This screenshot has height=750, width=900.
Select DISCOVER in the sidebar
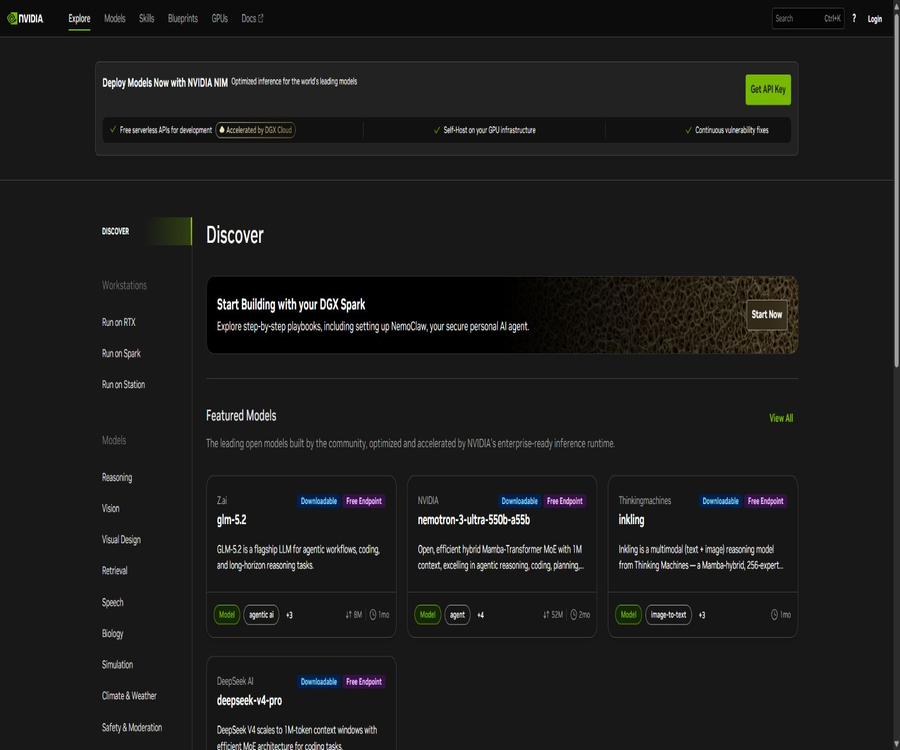[146, 231]
